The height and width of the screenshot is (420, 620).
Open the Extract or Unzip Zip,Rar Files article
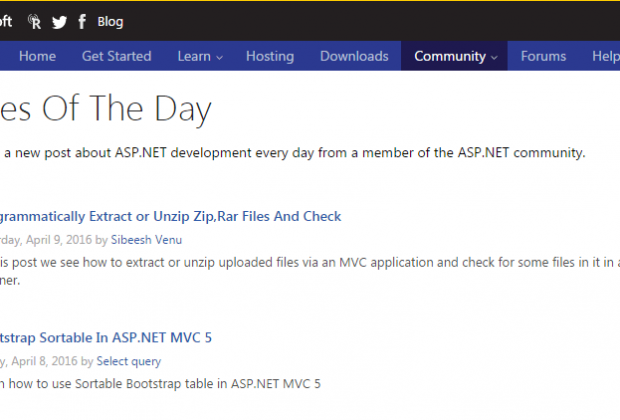170,216
